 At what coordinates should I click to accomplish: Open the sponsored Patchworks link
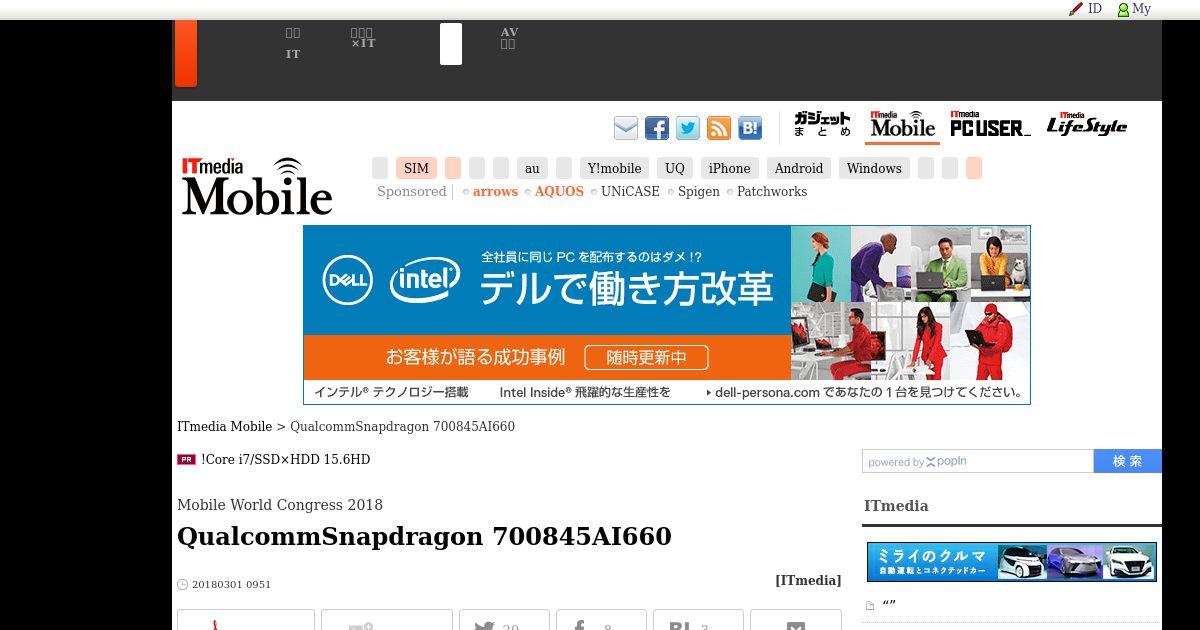tap(772, 192)
